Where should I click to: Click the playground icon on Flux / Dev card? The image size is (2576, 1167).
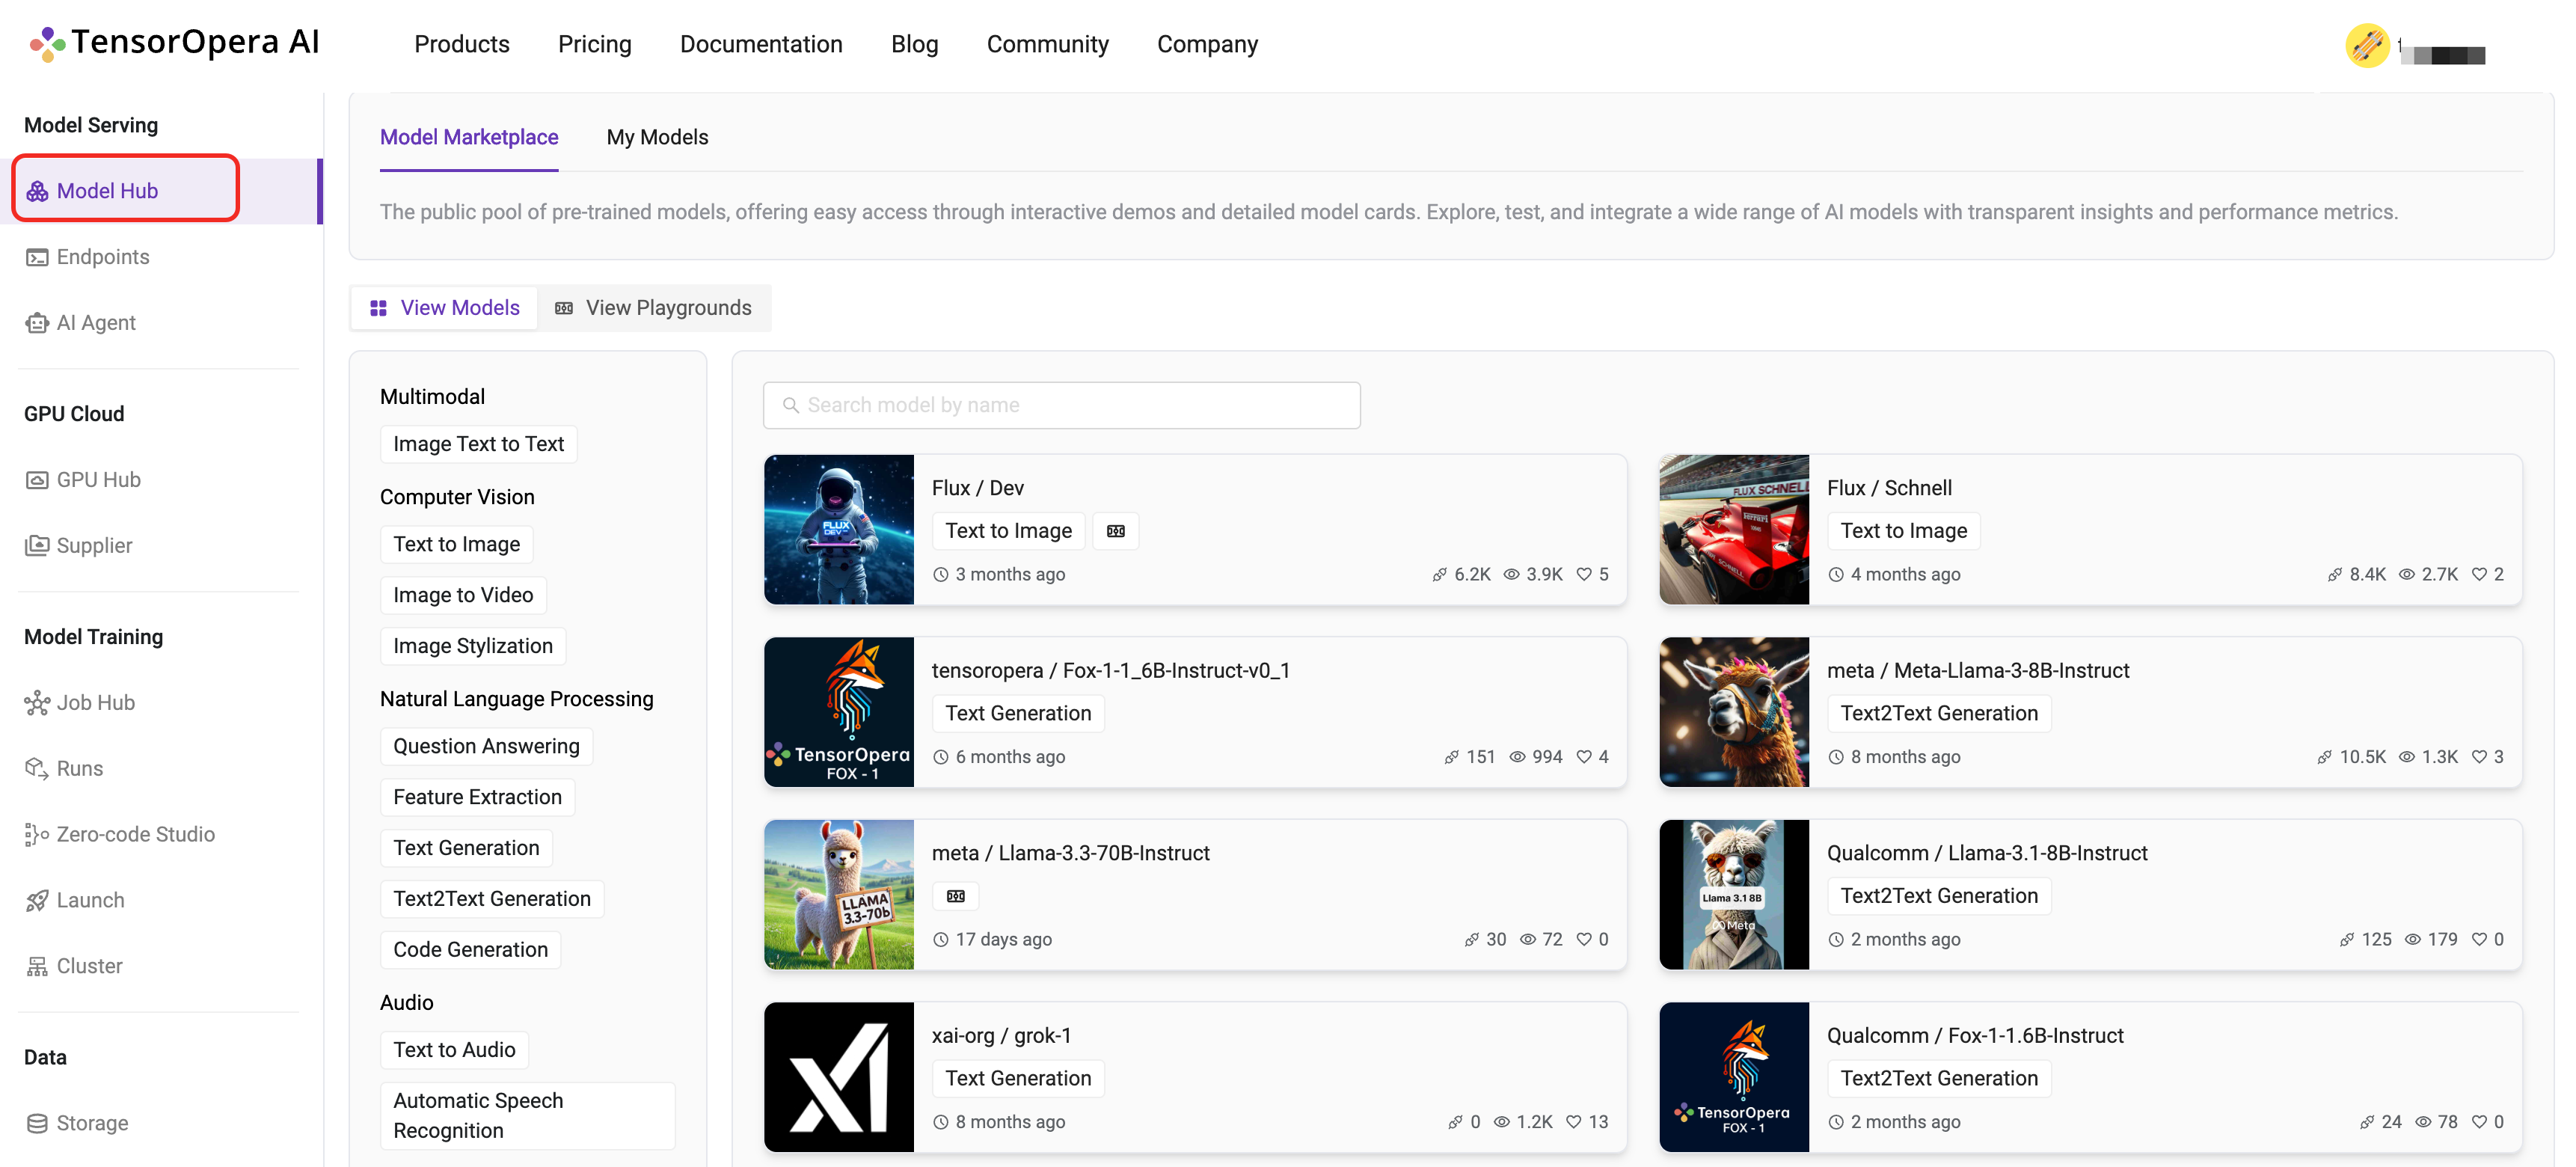point(1116,531)
